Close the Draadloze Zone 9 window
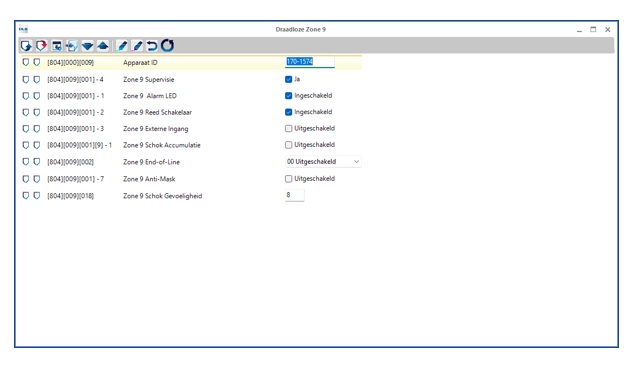The image size is (633, 369). [608, 29]
